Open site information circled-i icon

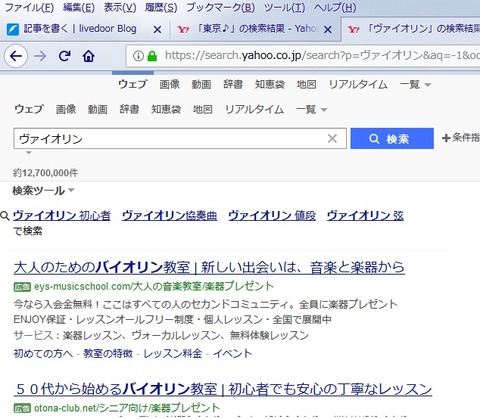point(138,56)
